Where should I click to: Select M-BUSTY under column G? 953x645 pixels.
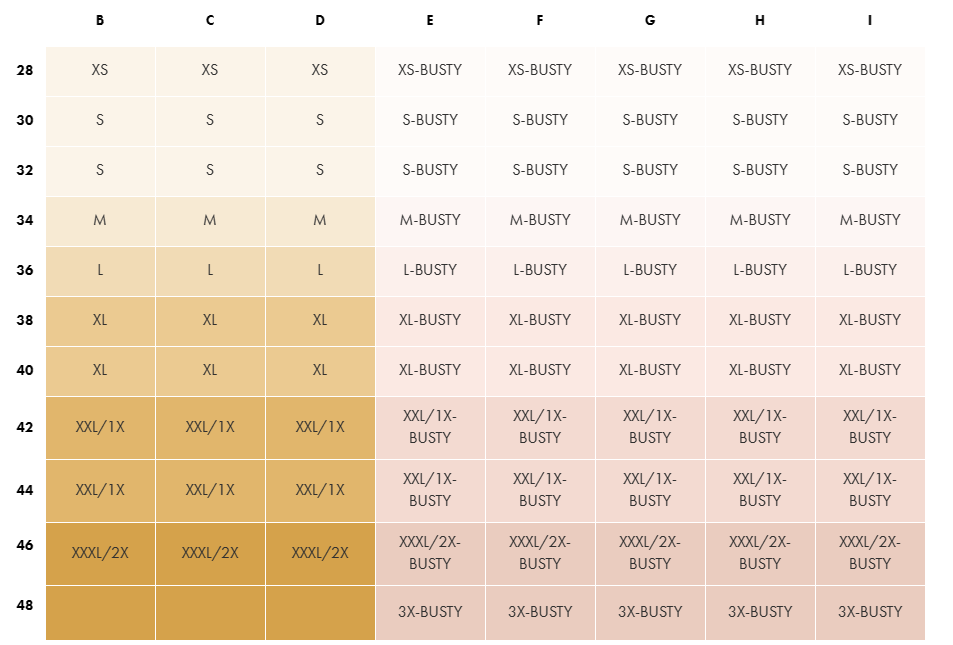(x=650, y=220)
